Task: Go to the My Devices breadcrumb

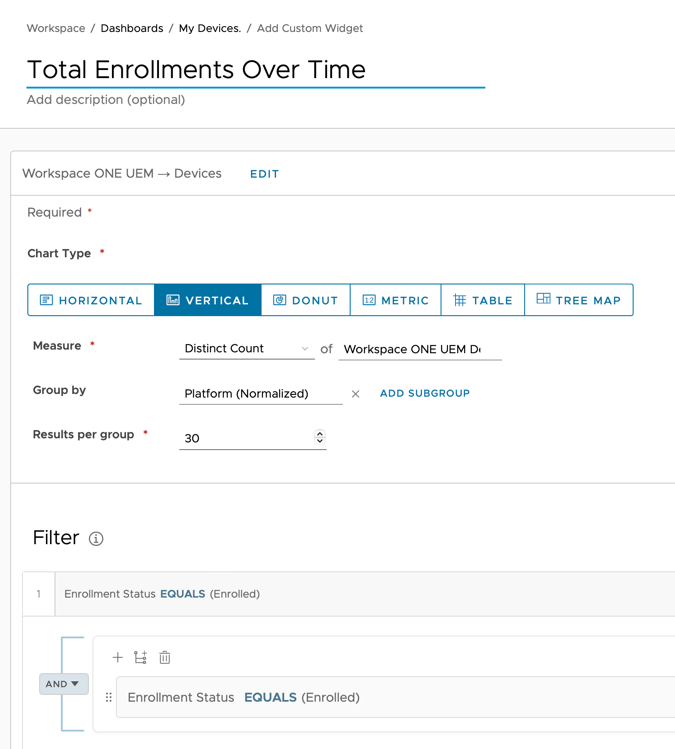Action: [x=209, y=28]
